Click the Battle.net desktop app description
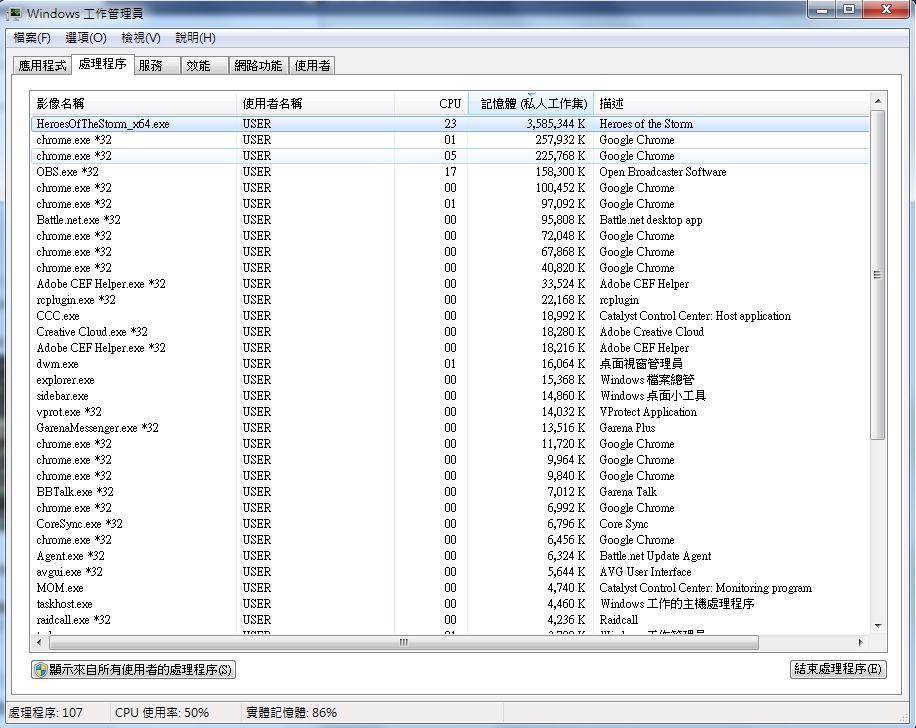916x728 pixels. (x=651, y=220)
